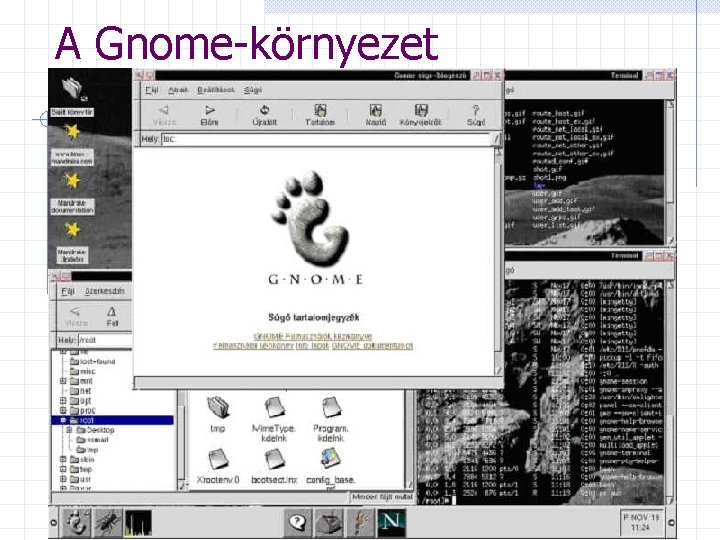Open the help speech-bubble panel launcher
This screenshot has height=540, width=720.
point(298,523)
